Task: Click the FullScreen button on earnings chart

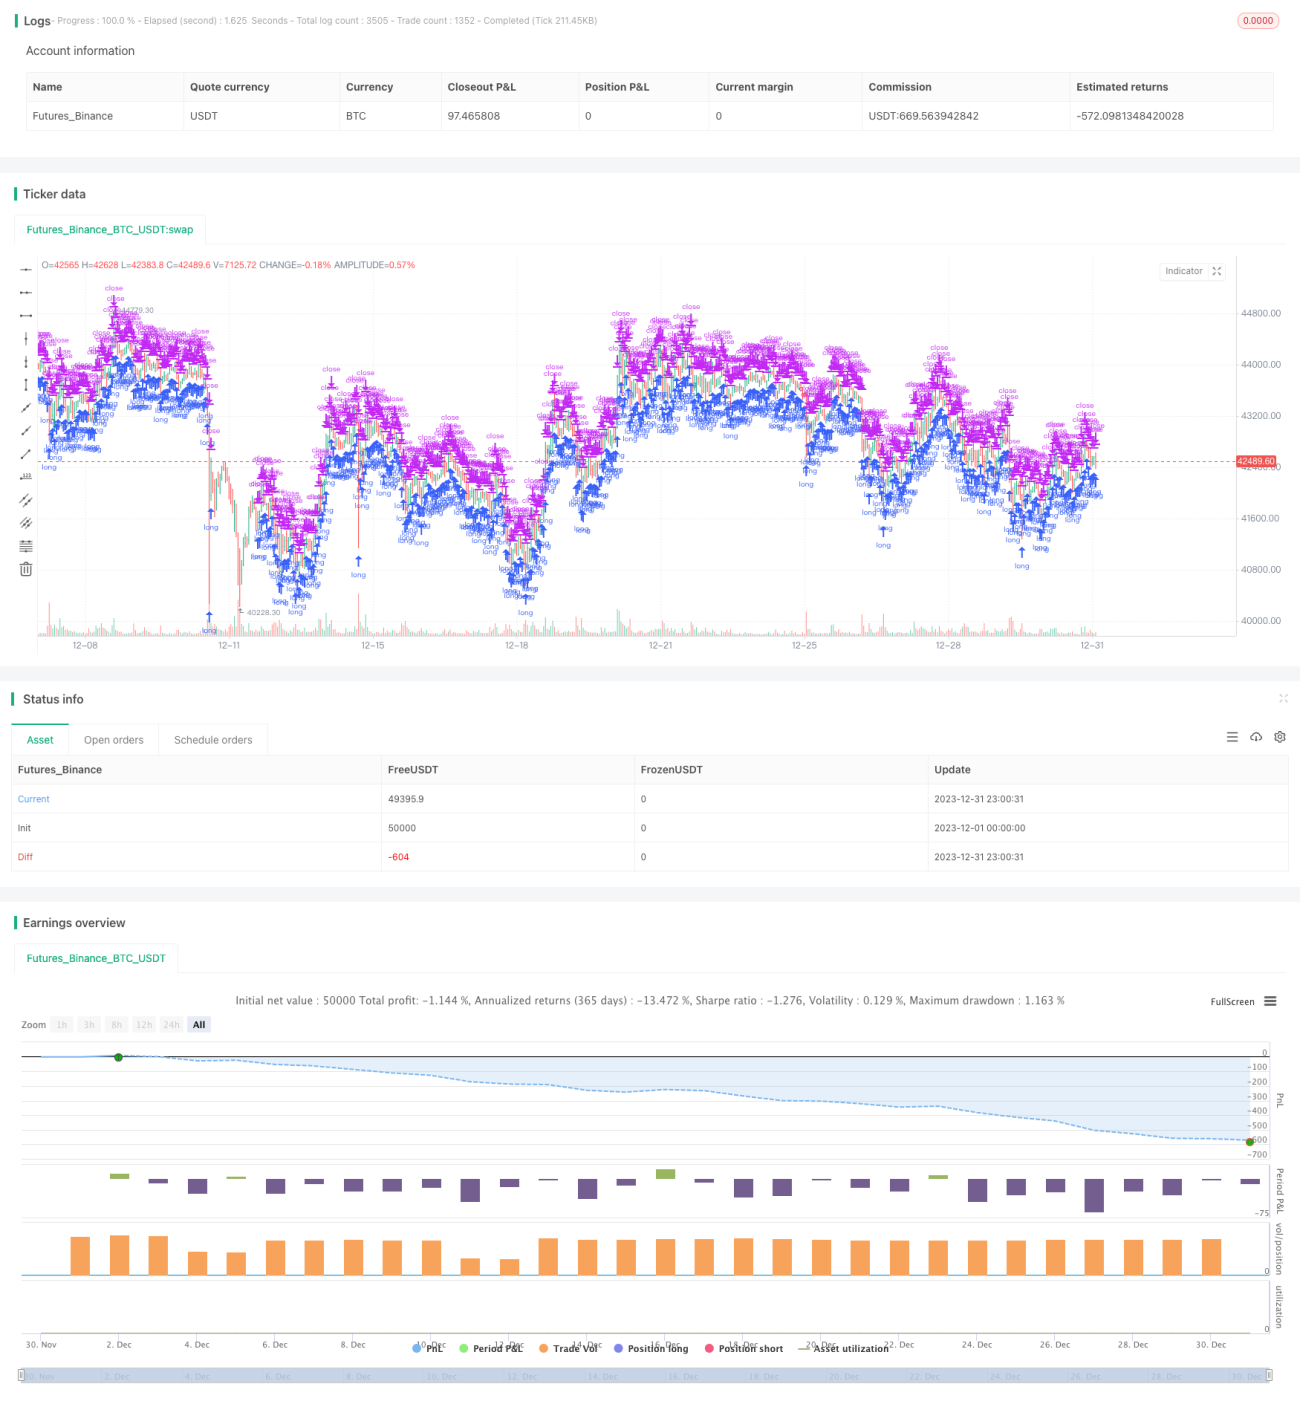Action: tap(1232, 1001)
